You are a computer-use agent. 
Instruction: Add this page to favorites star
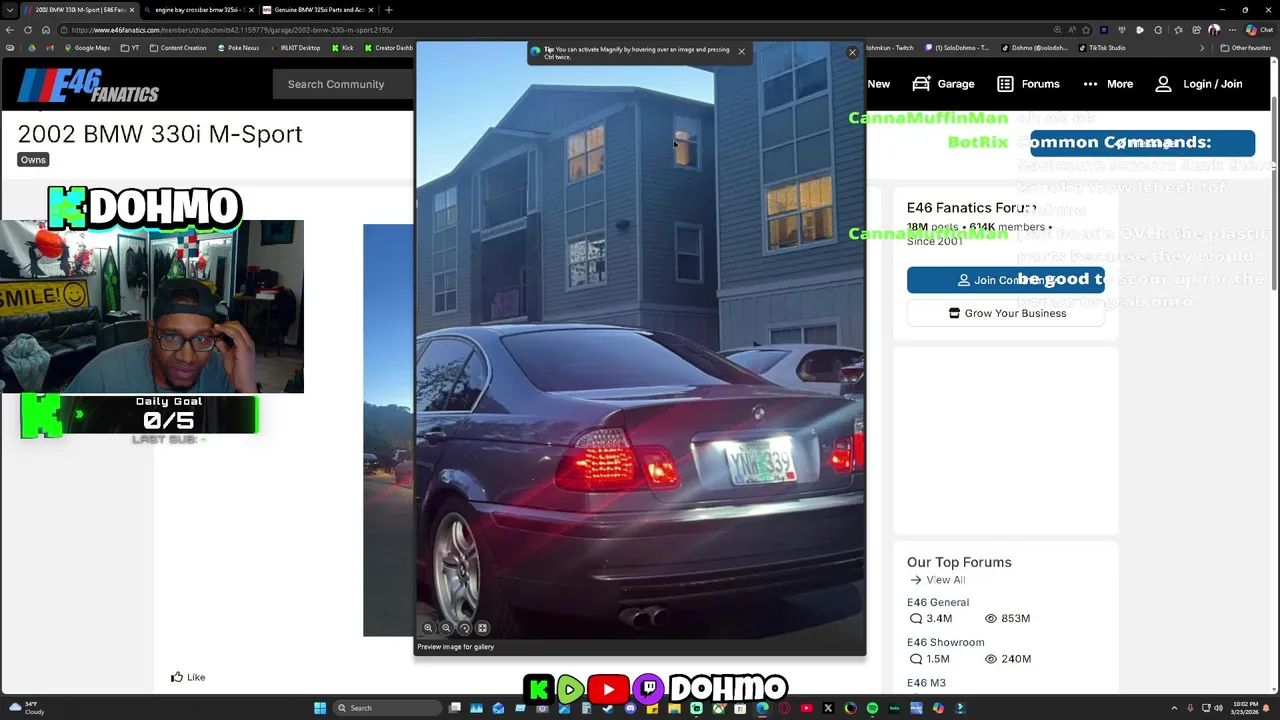pos(1086,30)
